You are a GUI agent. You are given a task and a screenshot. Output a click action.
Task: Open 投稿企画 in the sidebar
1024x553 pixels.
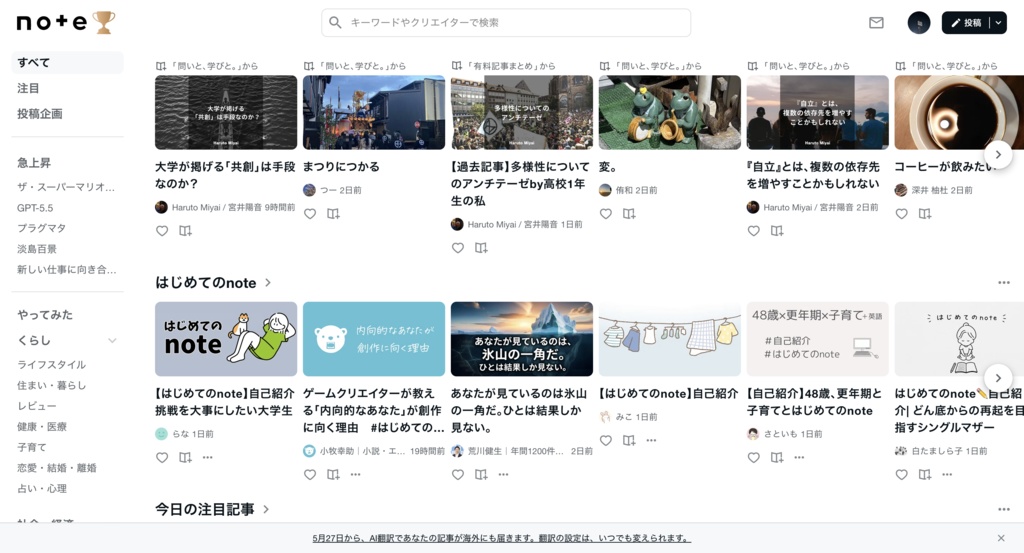pos(40,114)
